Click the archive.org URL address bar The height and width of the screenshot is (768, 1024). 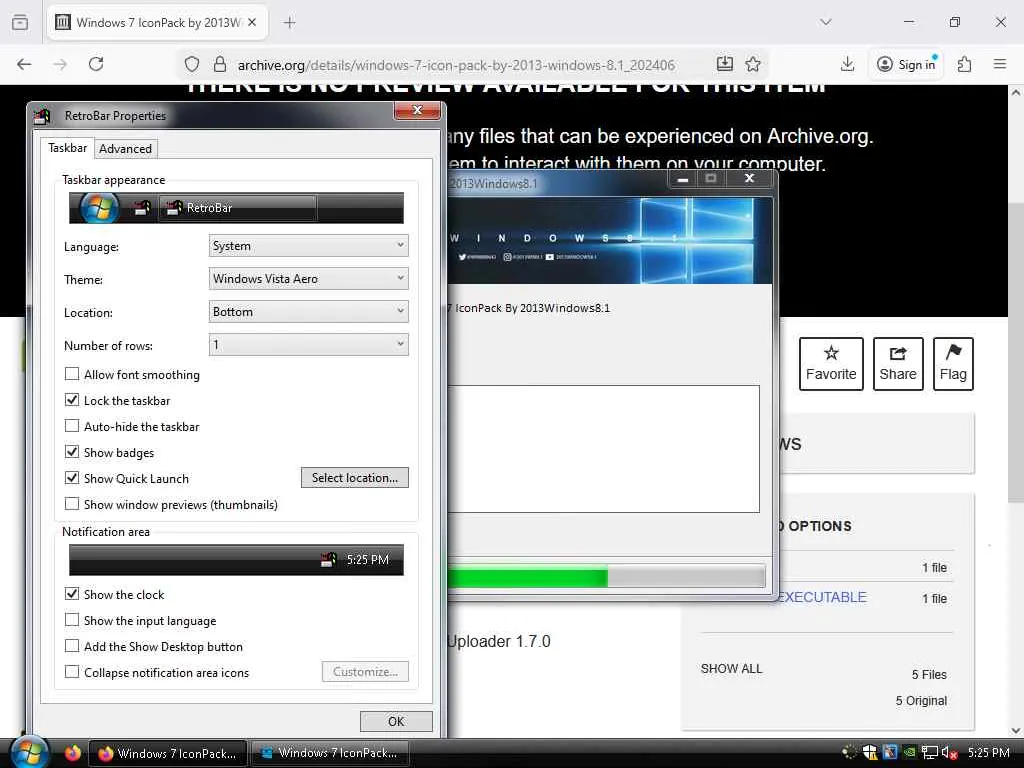(456, 65)
